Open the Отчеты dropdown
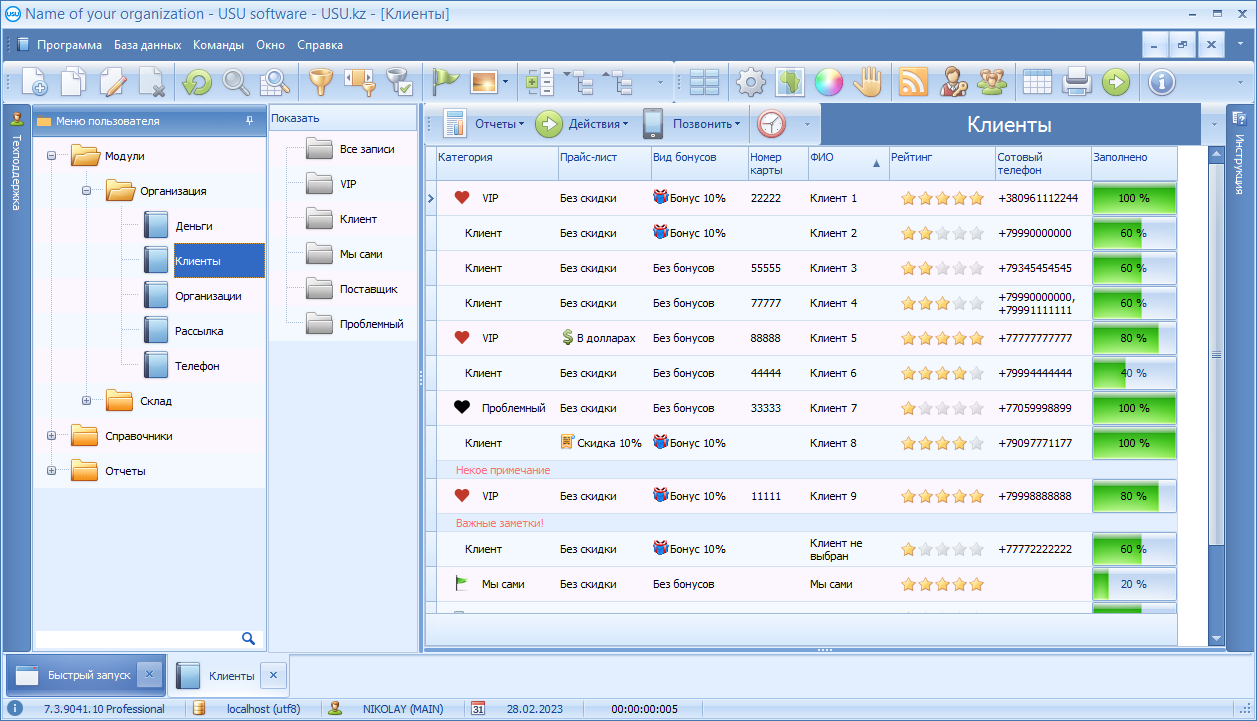 pos(498,124)
